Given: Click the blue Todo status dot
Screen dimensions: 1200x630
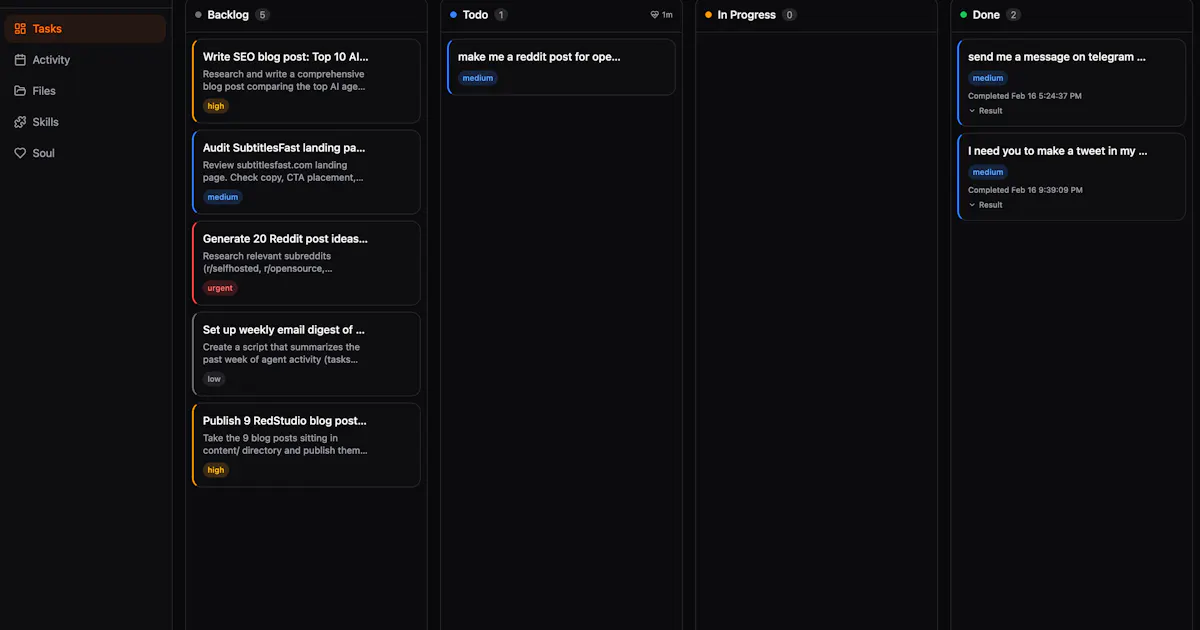Looking at the screenshot, I should point(454,15).
